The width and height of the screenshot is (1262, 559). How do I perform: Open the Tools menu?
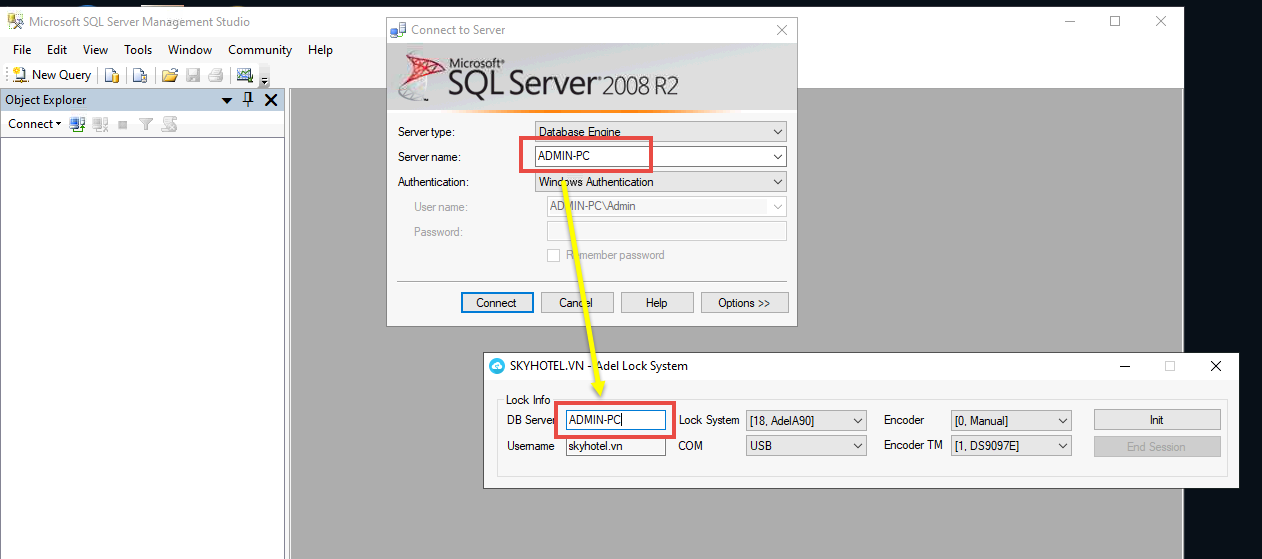coord(138,50)
